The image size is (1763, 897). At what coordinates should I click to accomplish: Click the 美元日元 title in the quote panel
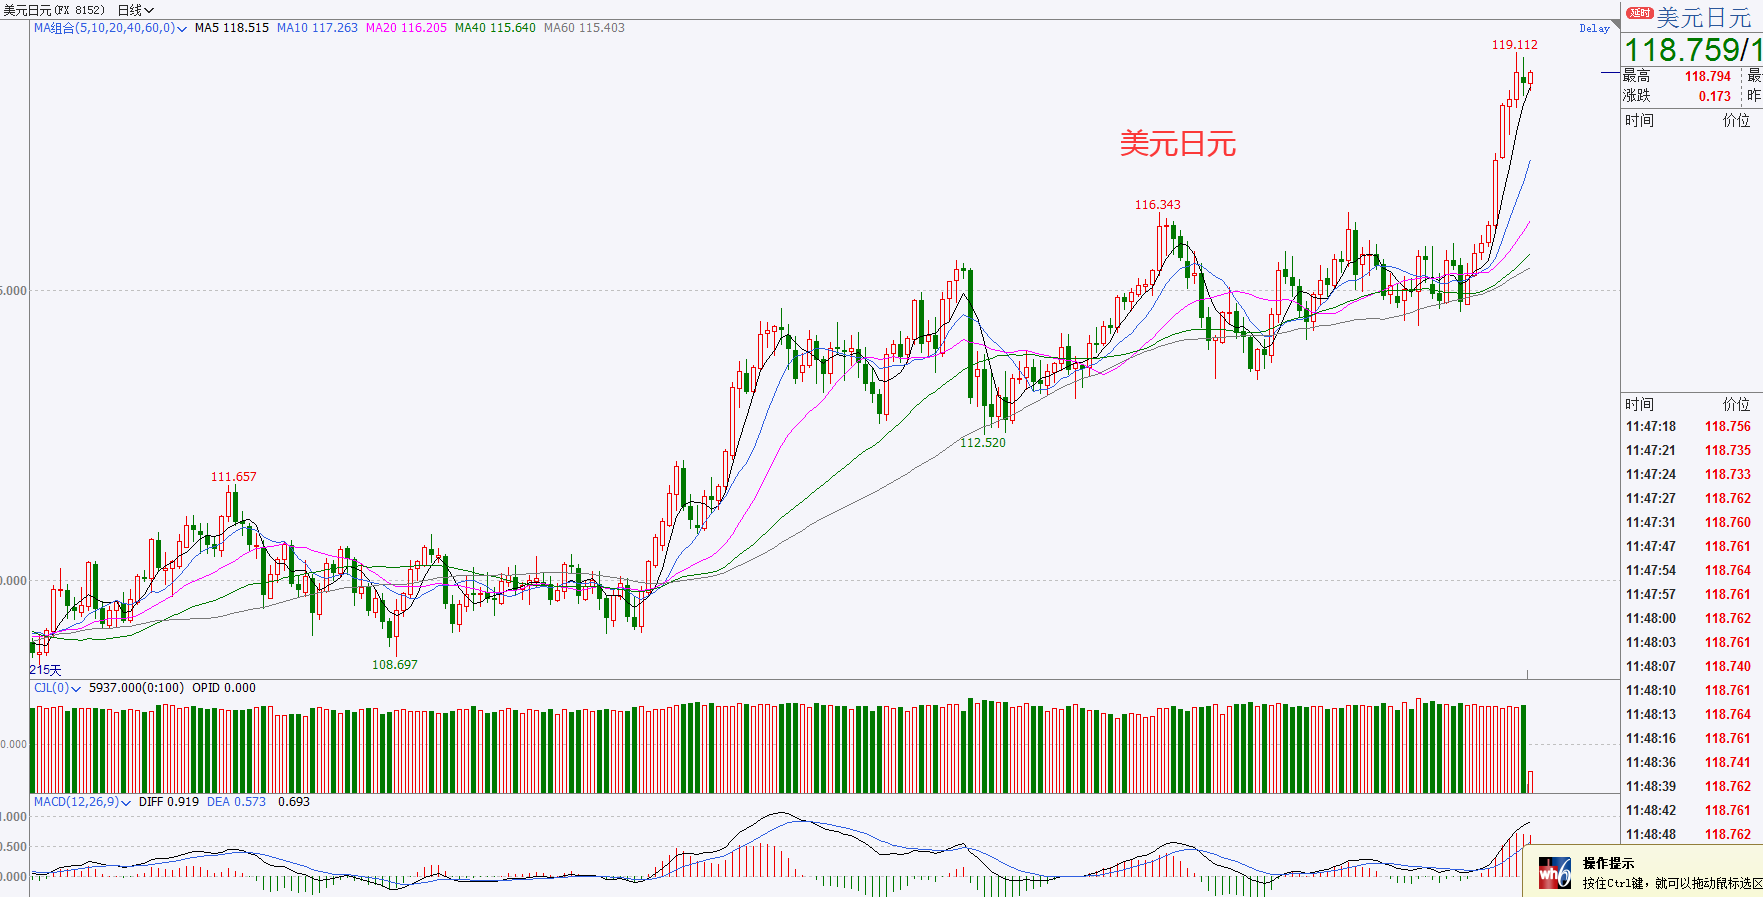pos(1704,18)
